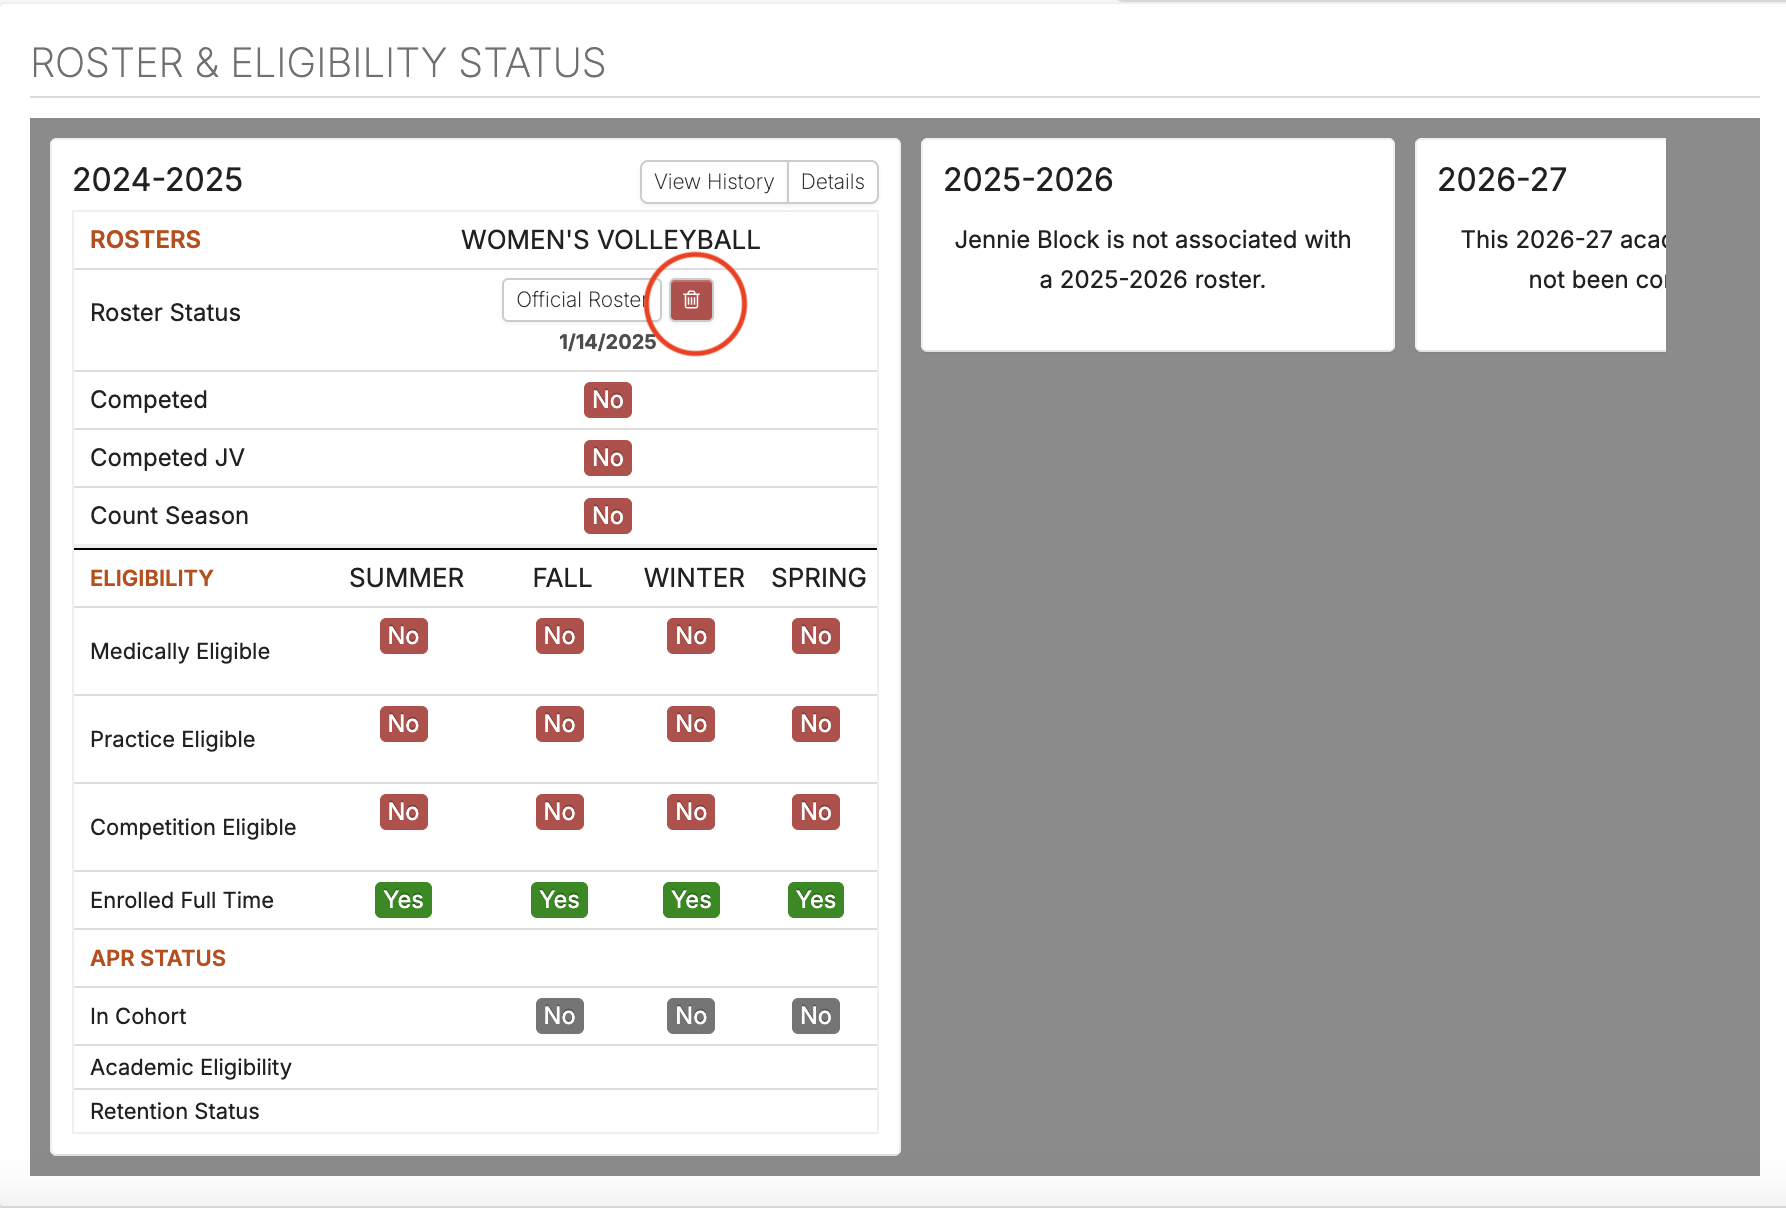Click Enrolled Full Time Summer Yes badge

403,900
